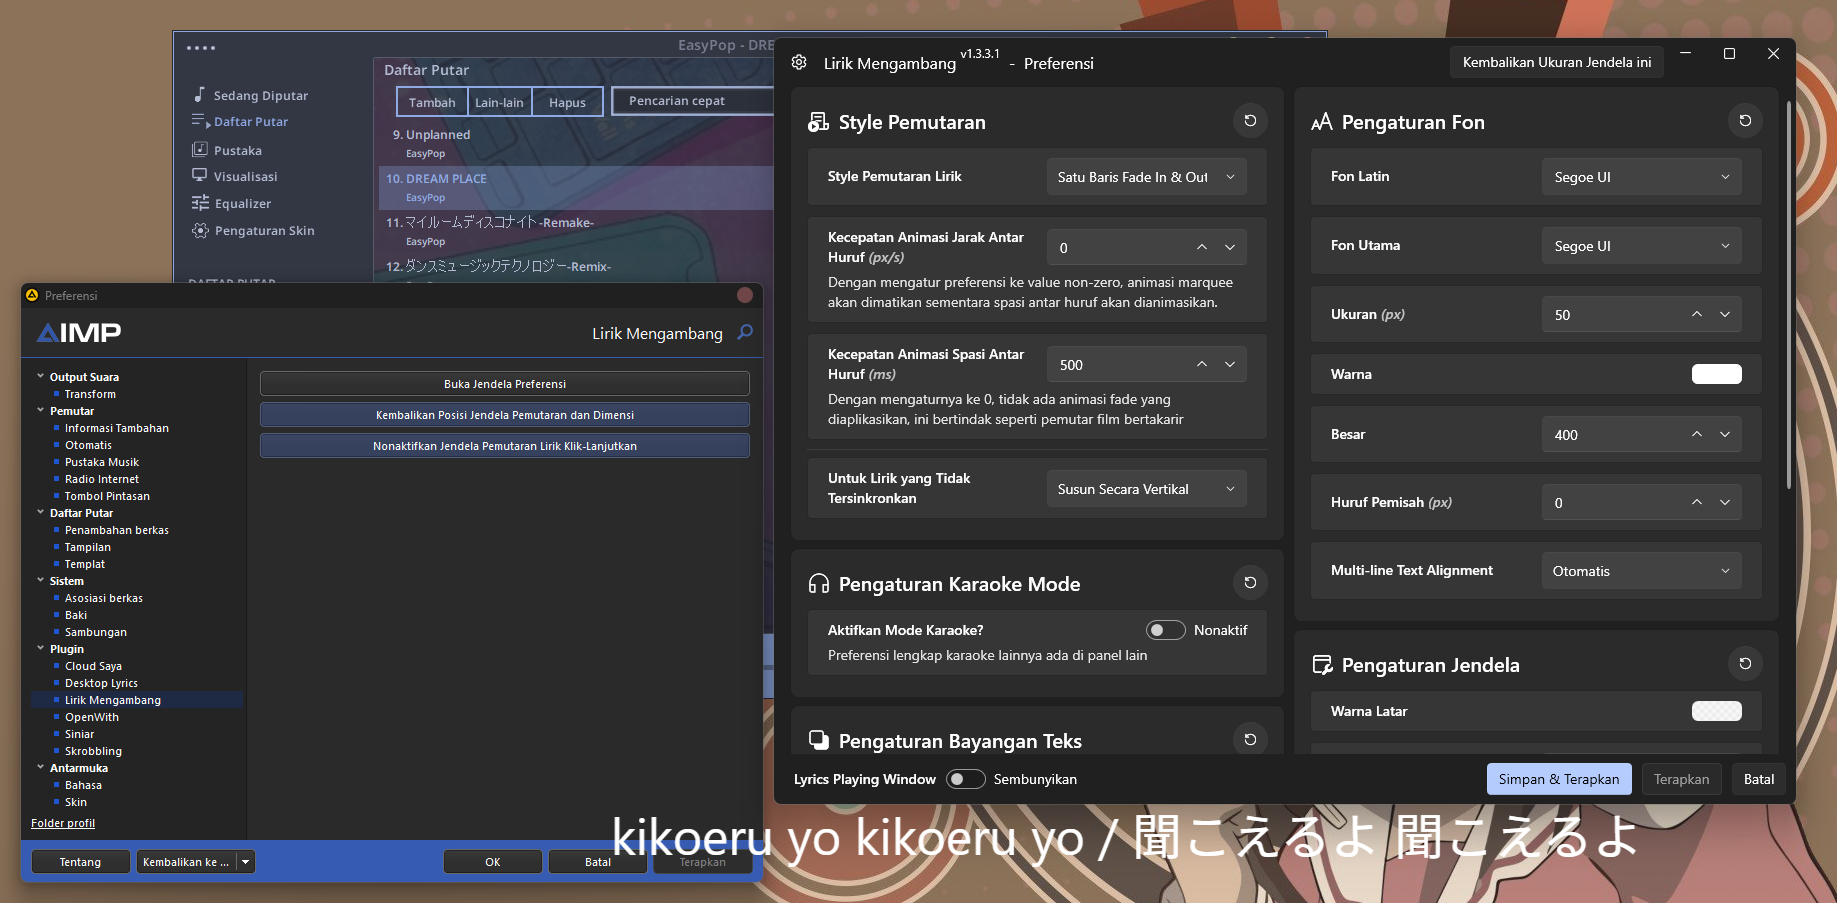
Task: Reset Pengaturan Bayangan Teks section
Action: (x=1250, y=740)
